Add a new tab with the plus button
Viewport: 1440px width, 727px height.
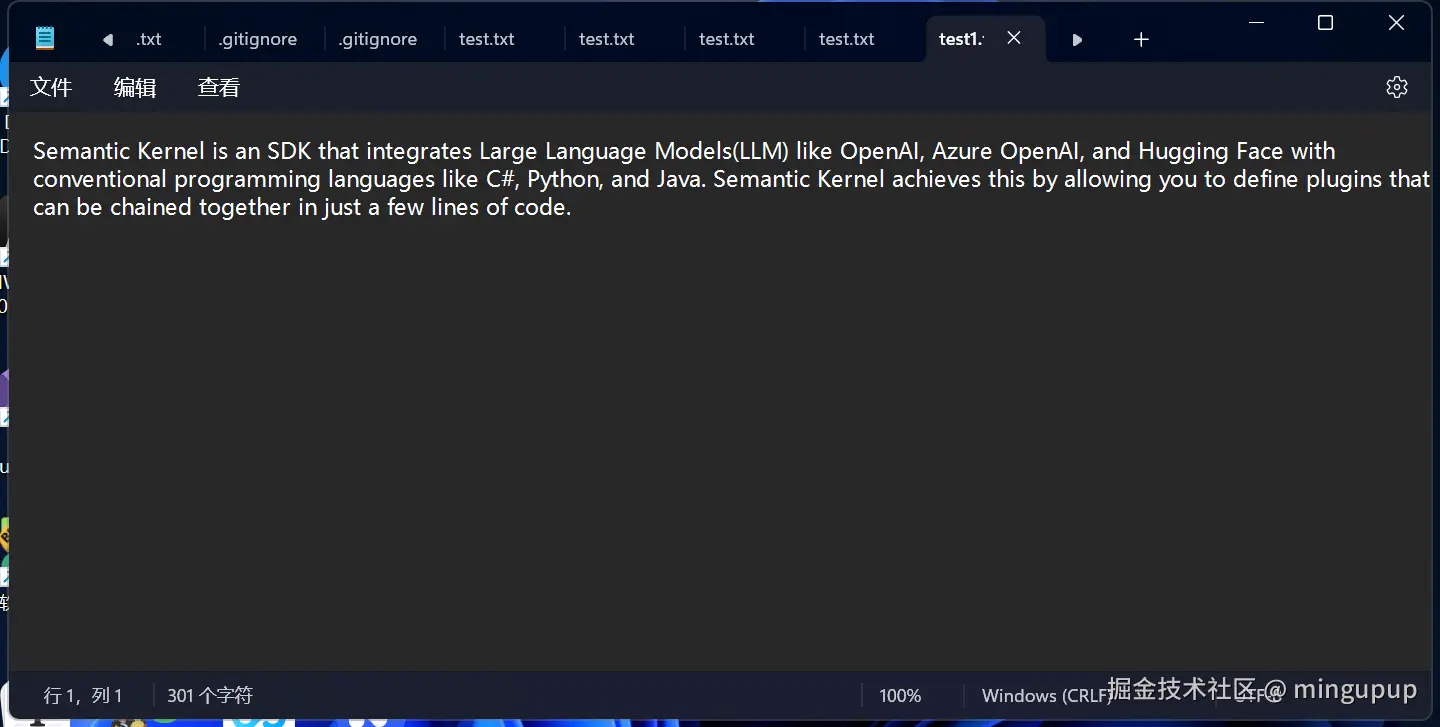pos(1141,39)
